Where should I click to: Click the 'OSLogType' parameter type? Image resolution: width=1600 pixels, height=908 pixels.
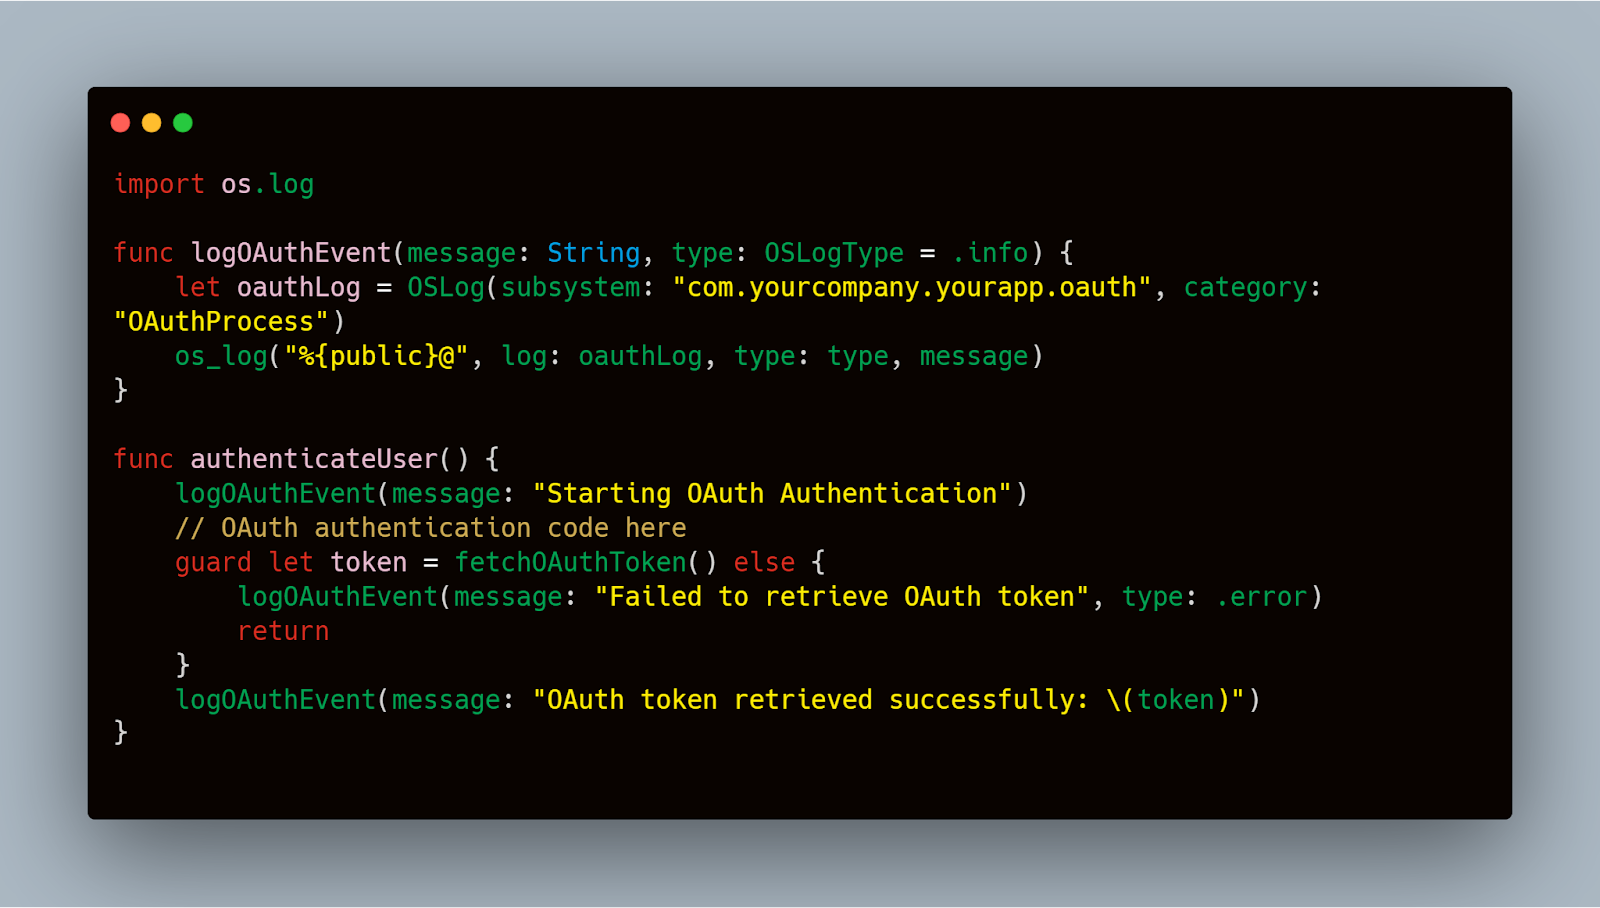(x=834, y=253)
